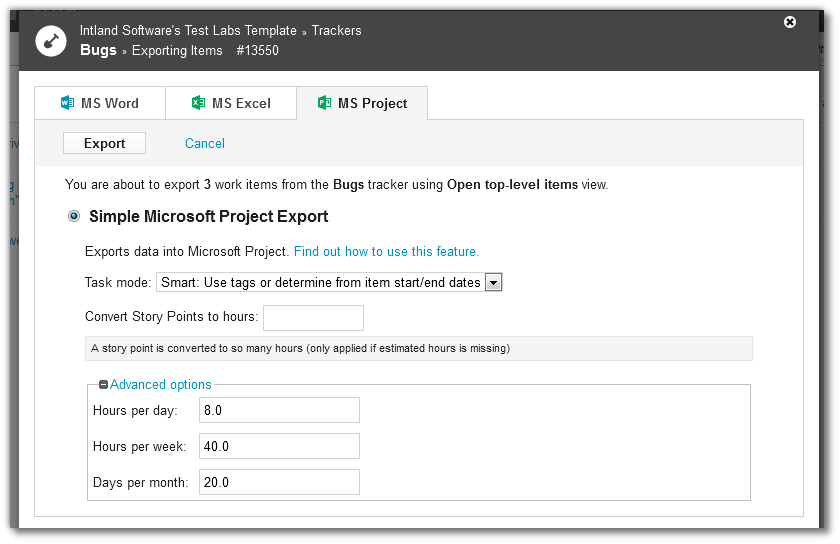
Task: Open the Bugs breadcrumb link
Action: point(98,50)
